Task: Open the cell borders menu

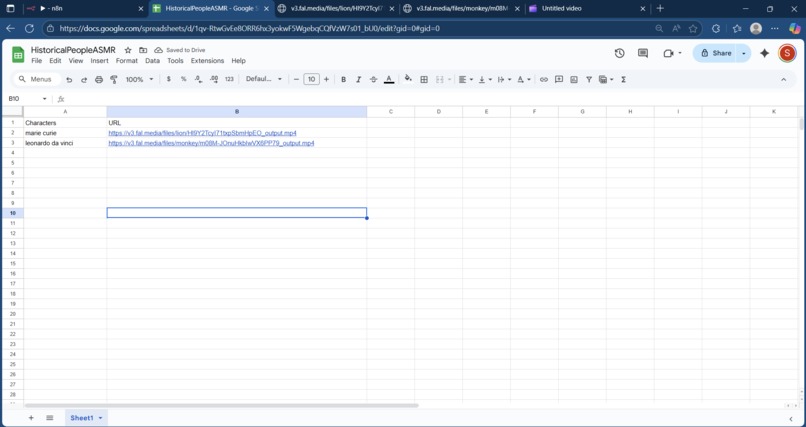Action: coord(424,80)
